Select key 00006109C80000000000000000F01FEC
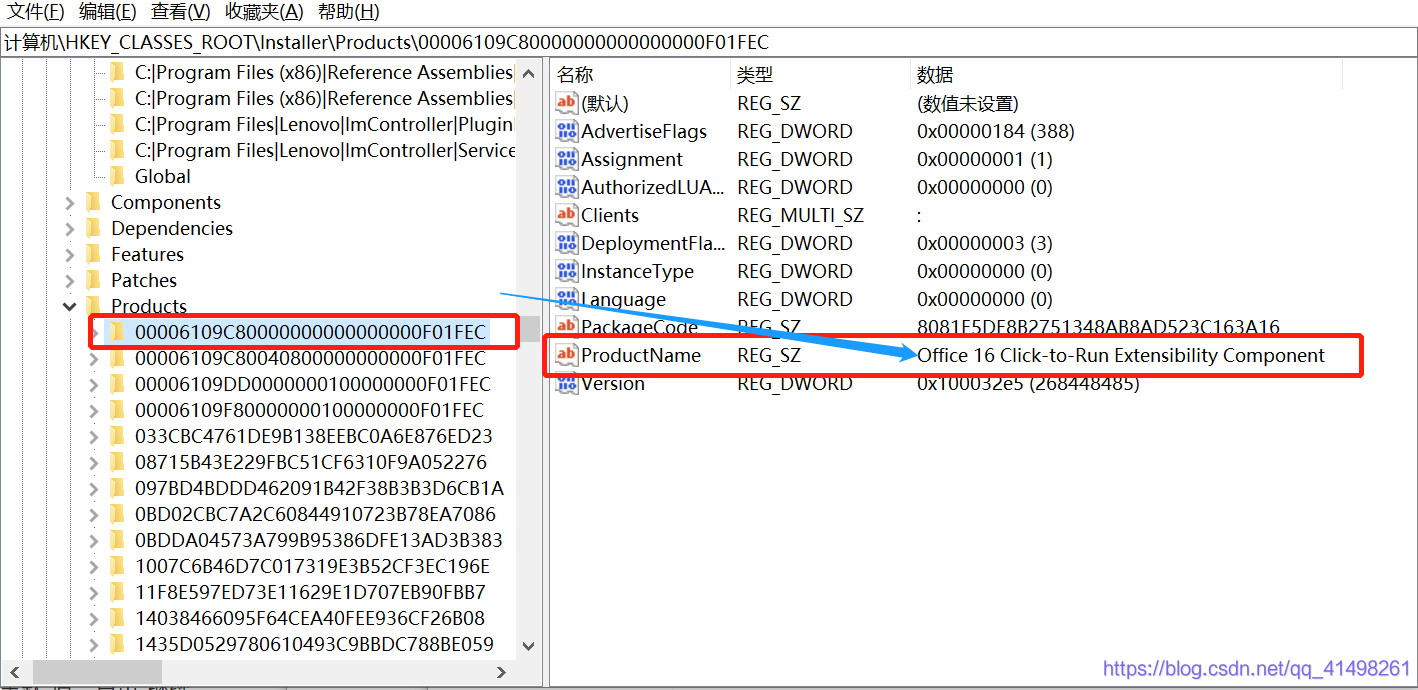 [x=310, y=332]
